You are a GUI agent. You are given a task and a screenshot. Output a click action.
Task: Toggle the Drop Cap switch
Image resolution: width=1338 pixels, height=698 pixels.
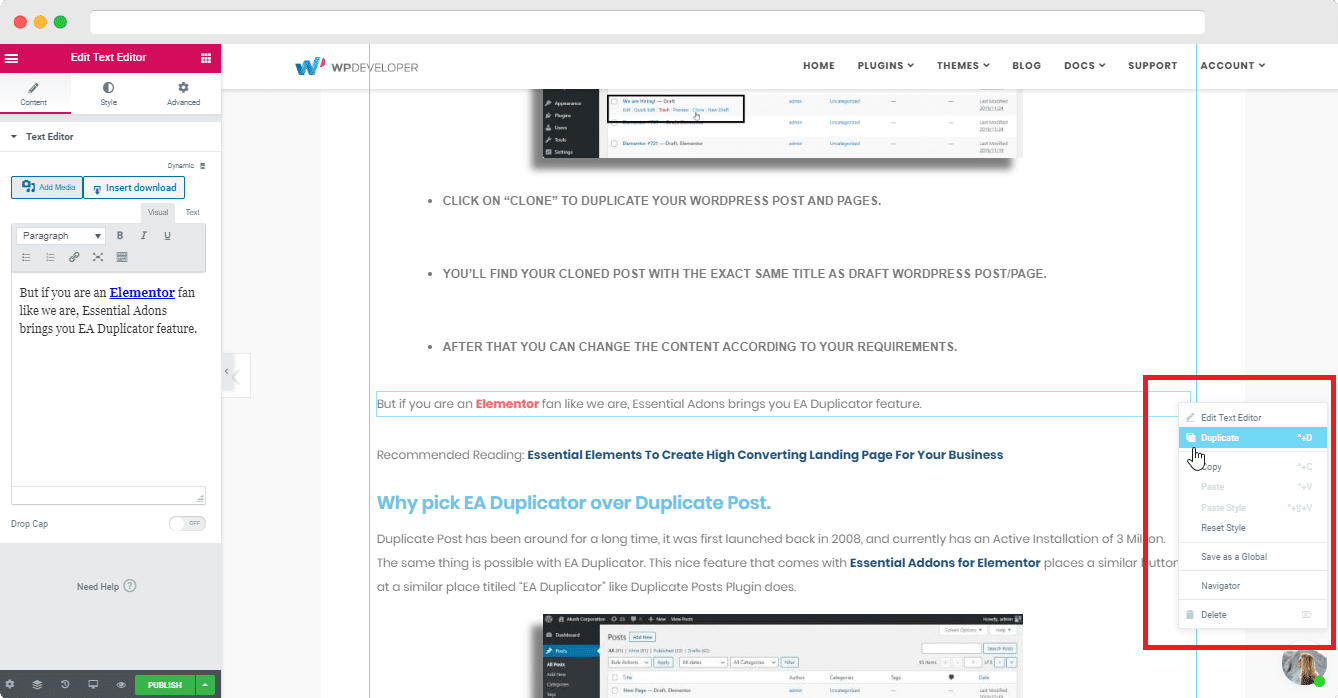187,523
